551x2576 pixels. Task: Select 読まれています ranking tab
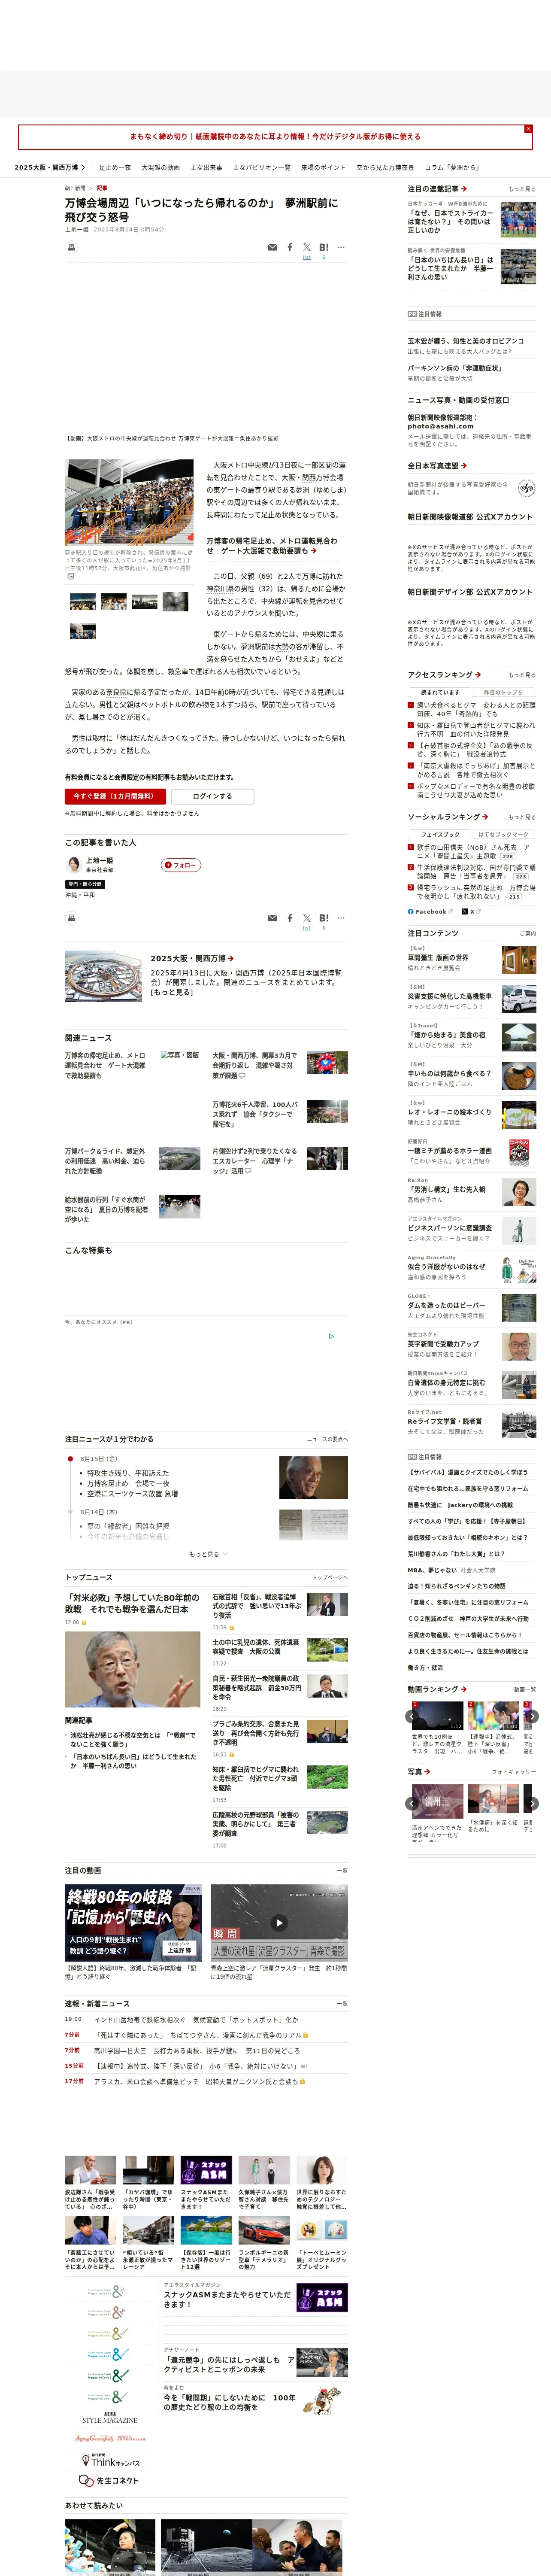coord(440,692)
